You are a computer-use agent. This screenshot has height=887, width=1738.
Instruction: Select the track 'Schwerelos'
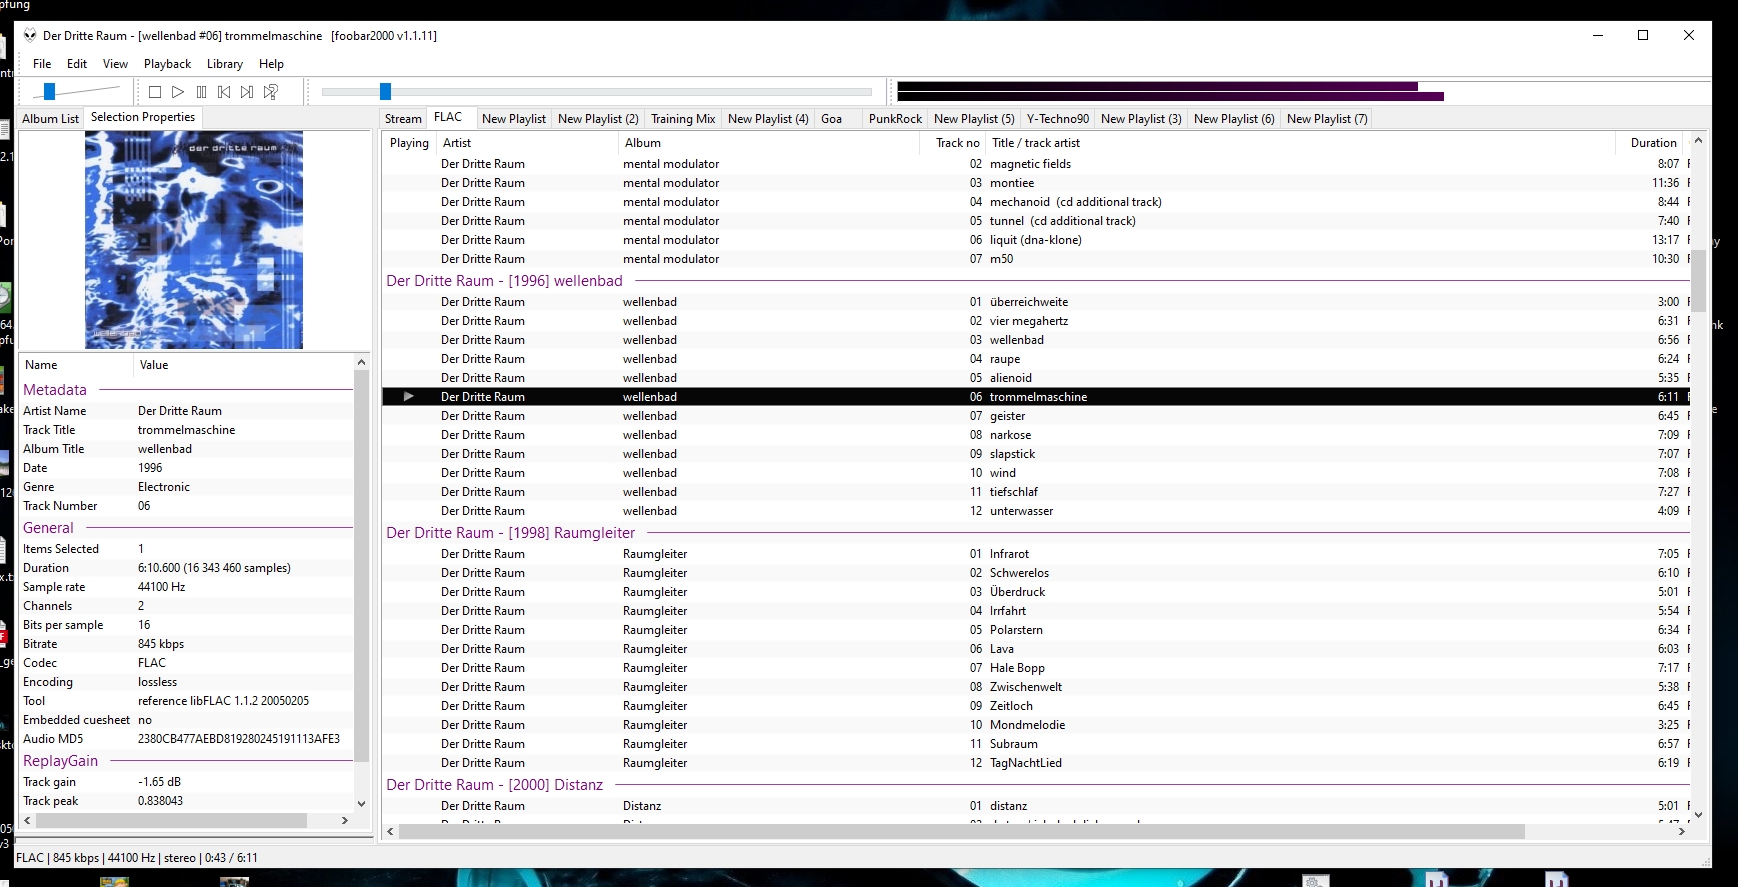click(1035, 573)
